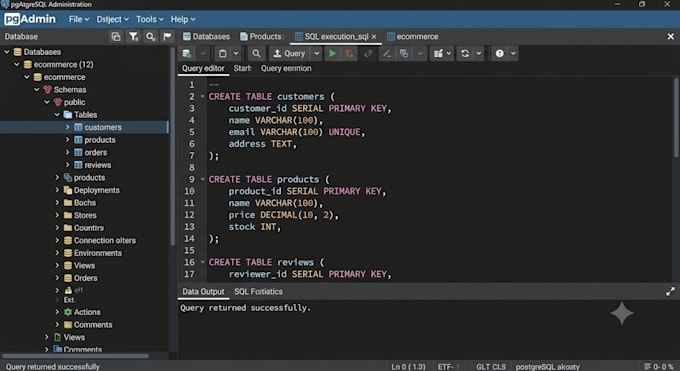Collapse the Schemas node
The height and width of the screenshot is (371, 680).
37,89
